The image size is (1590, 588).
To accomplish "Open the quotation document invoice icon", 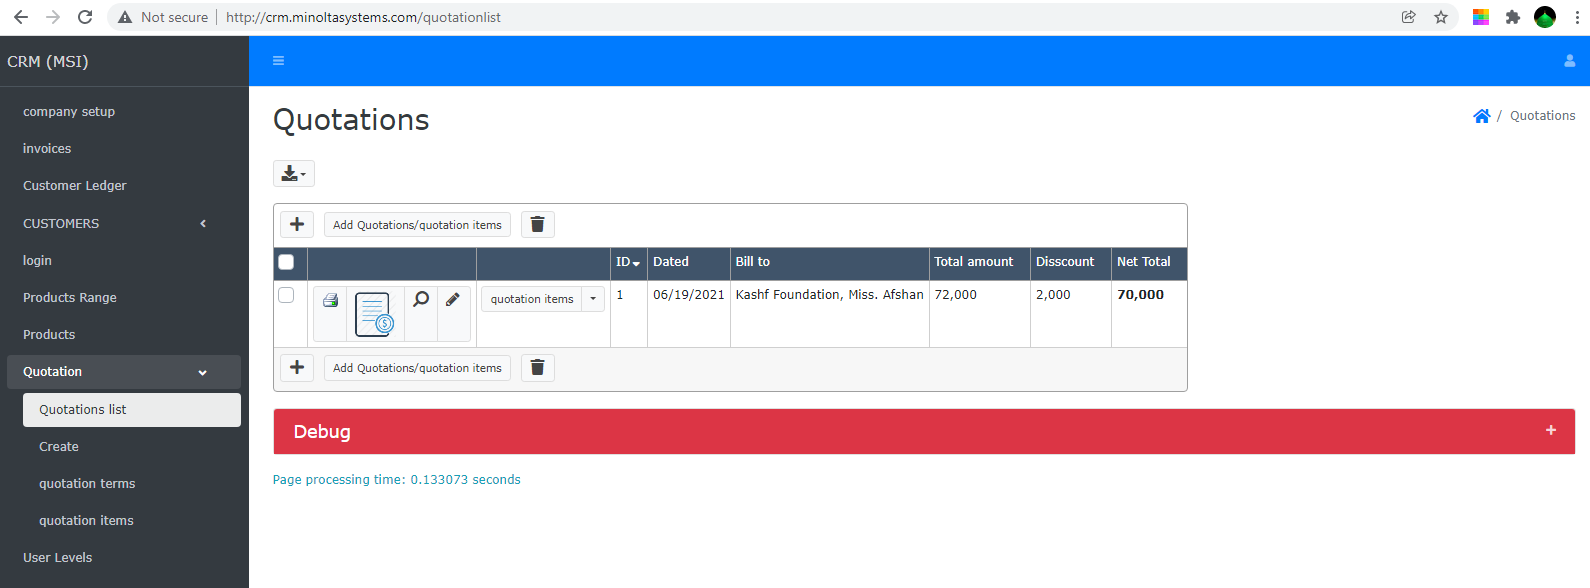I will pyautogui.click(x=375, y=314).
